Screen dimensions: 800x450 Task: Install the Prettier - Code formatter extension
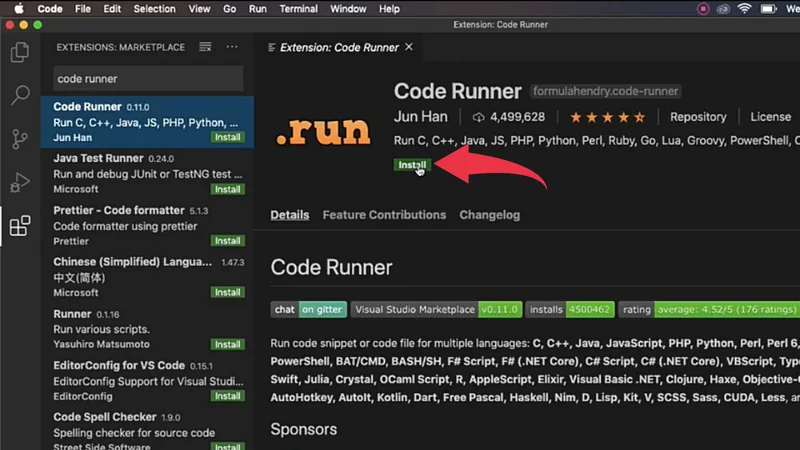pos(227,241)
